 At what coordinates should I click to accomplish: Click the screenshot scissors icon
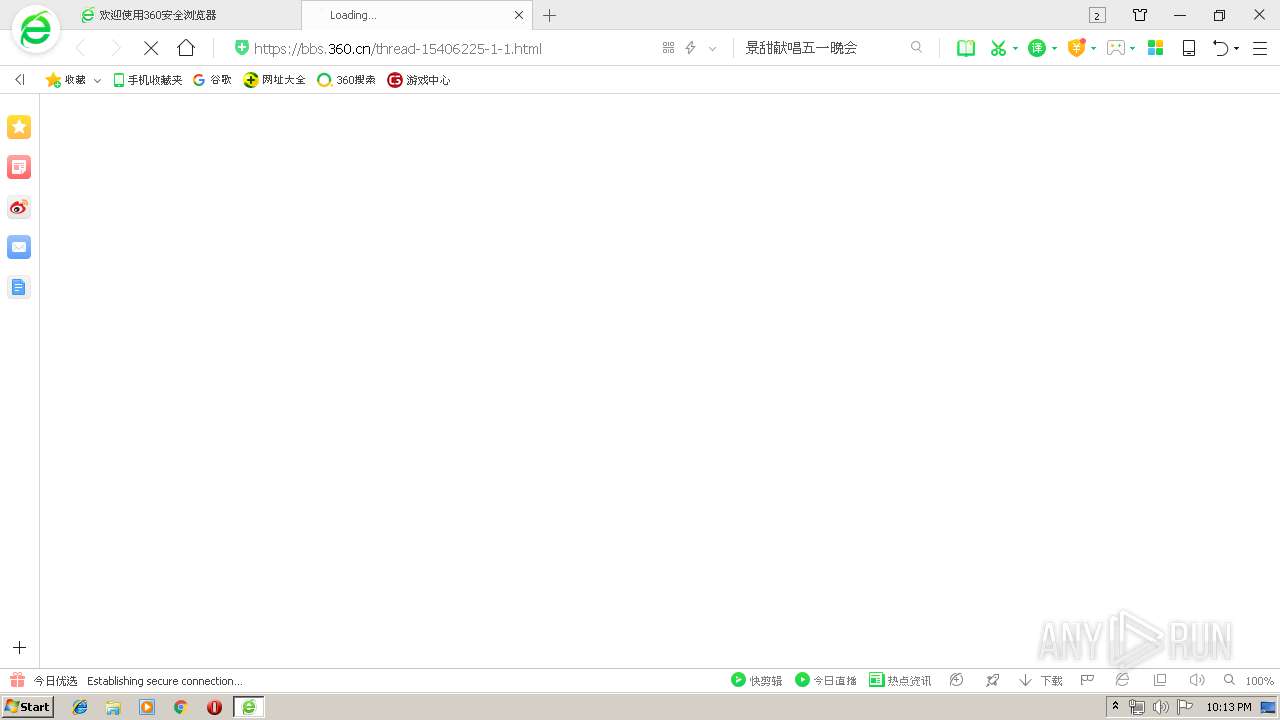click(x=997, y=48)
